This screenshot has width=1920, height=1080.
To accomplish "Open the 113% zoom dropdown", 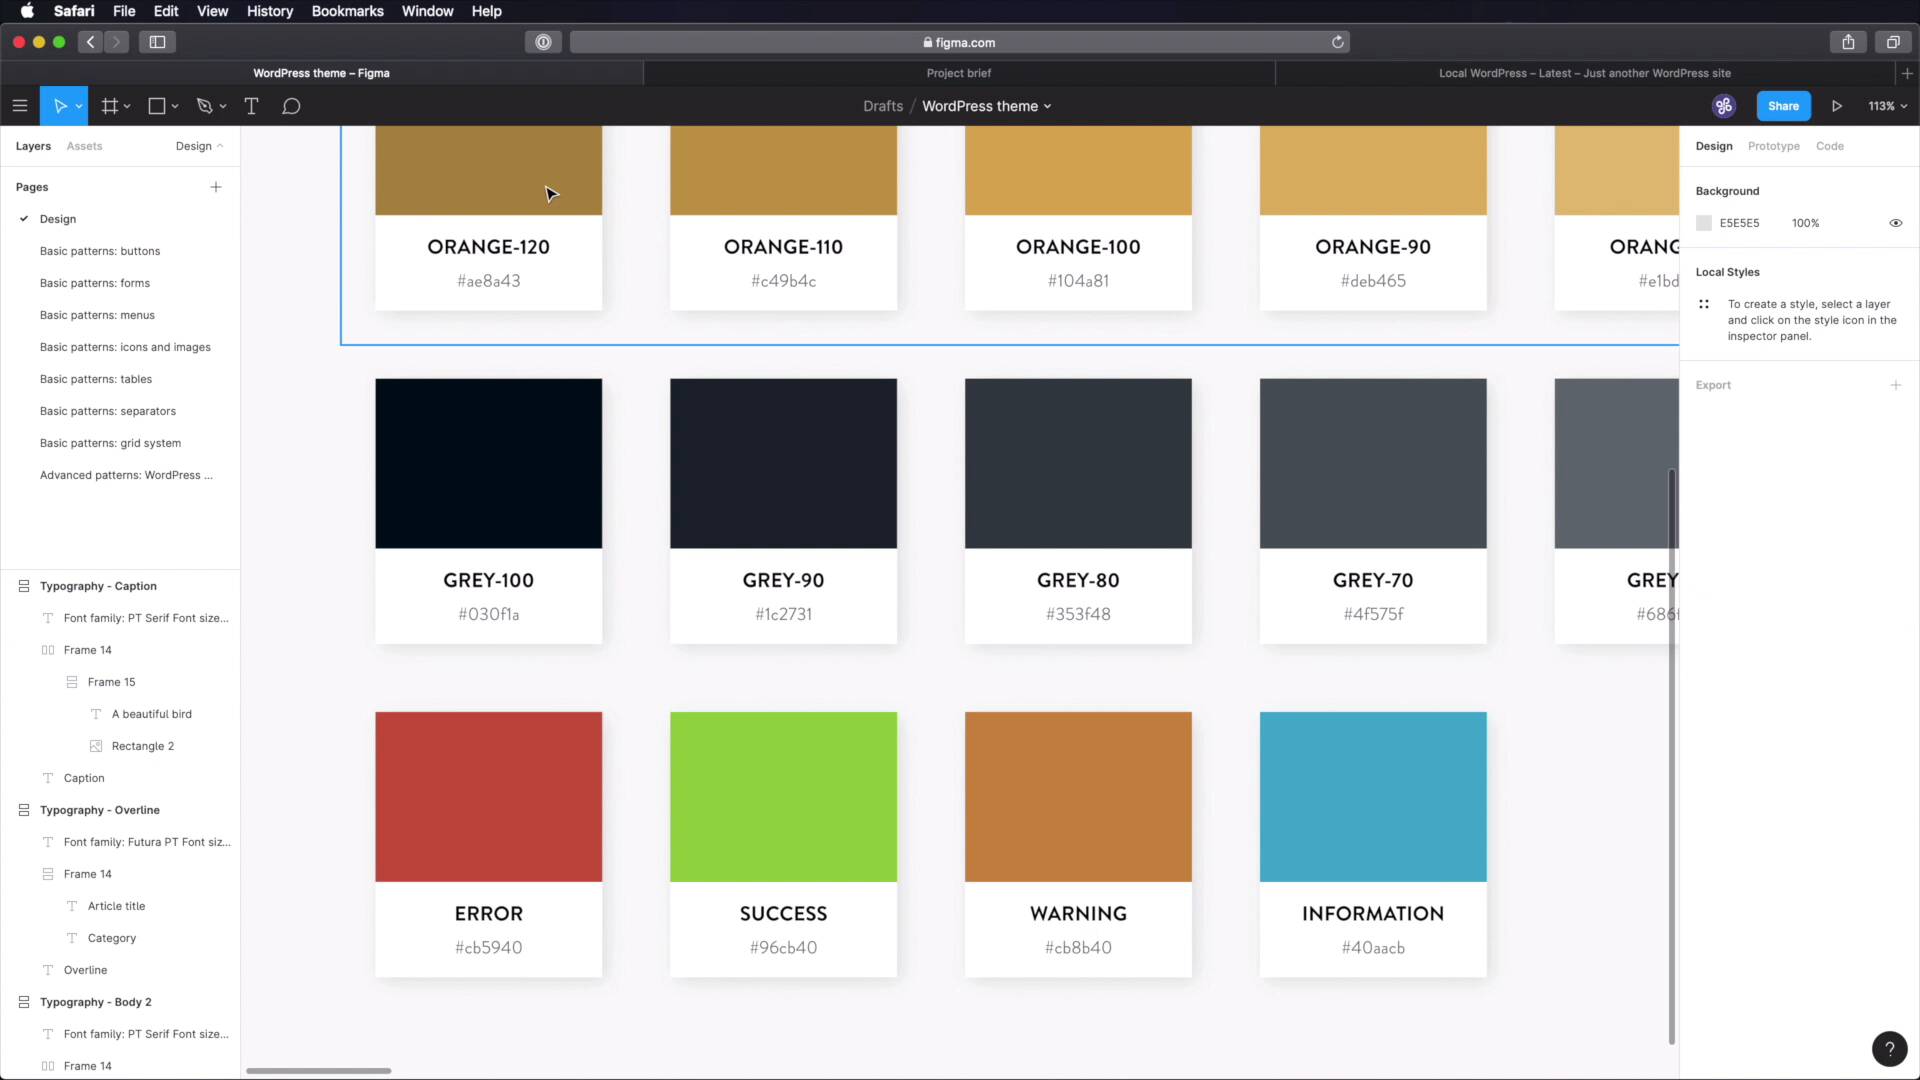I will point(1887,106).
